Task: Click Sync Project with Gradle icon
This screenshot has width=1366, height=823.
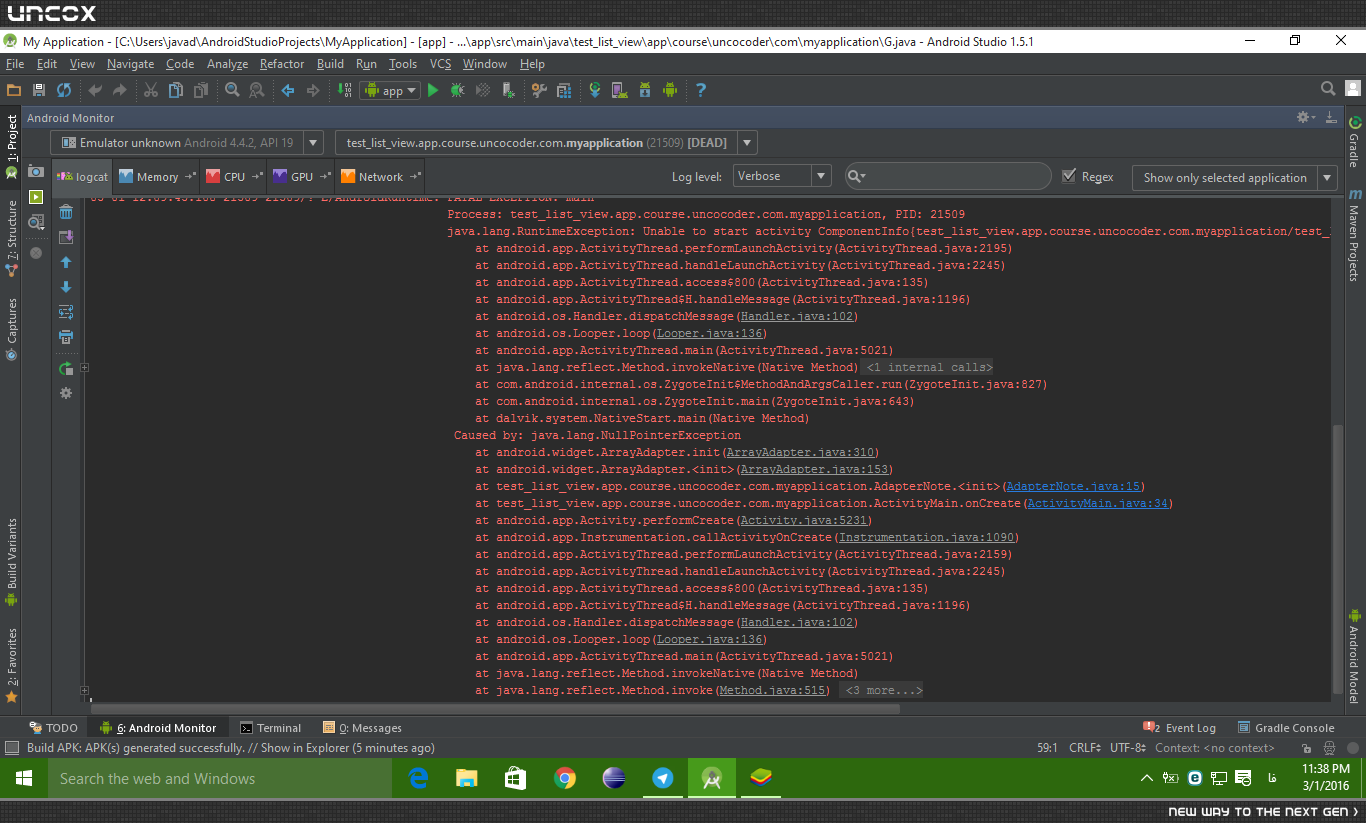Action: pyautogui.click(x=595, y=90)
